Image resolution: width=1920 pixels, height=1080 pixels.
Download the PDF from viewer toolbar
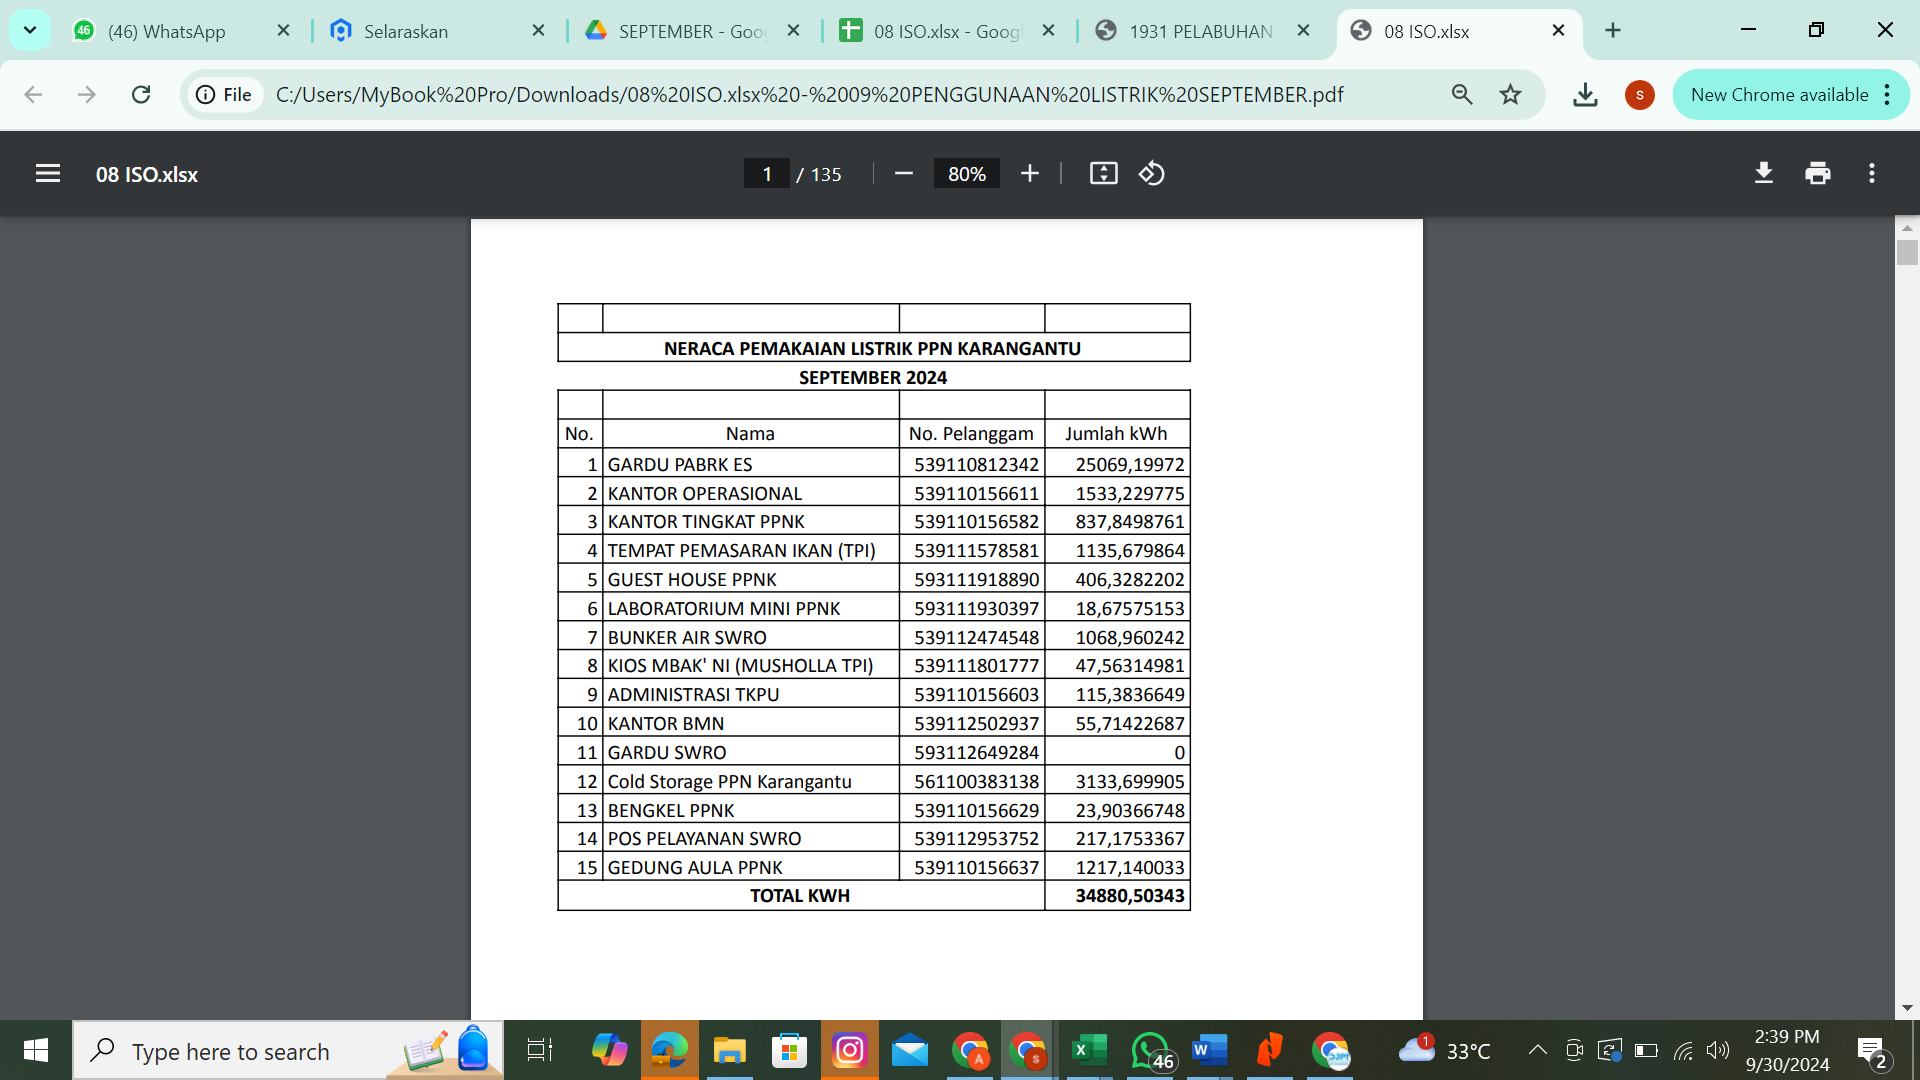[x=1764, y=174]
